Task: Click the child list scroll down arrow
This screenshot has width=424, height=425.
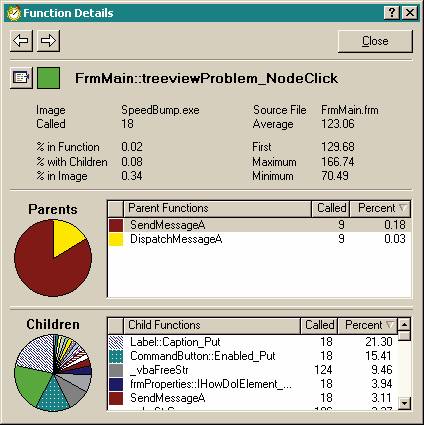Action: (404, 404)
